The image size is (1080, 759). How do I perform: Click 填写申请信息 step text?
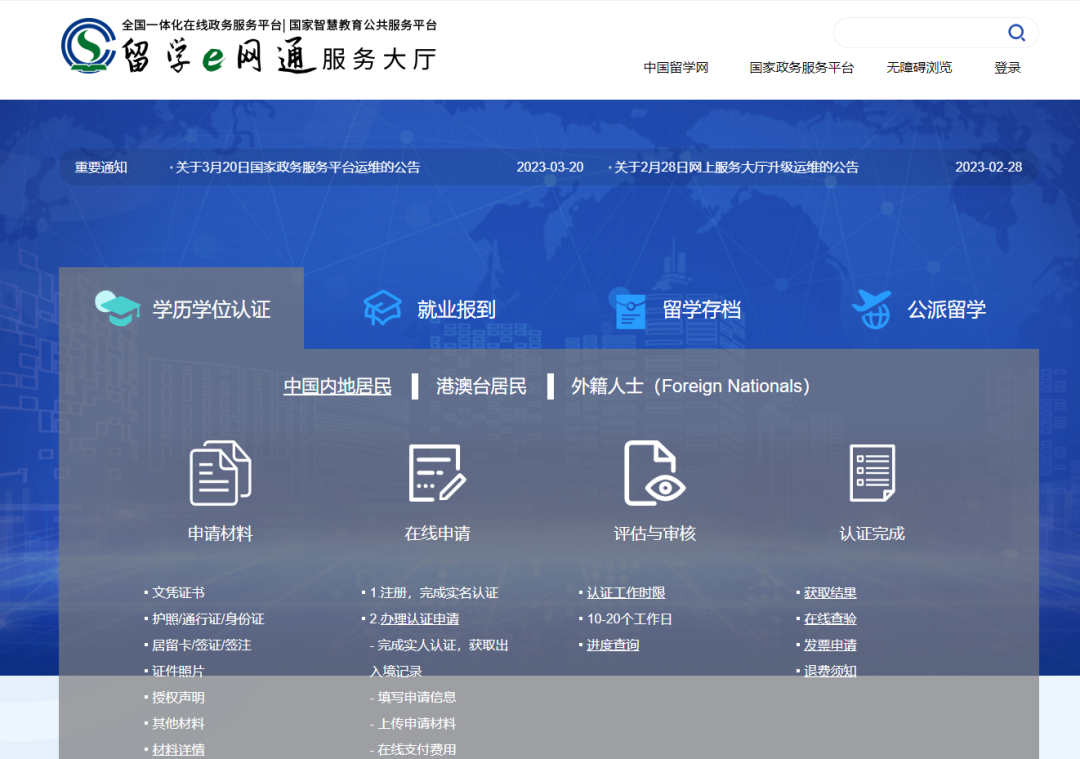point(417,698)
